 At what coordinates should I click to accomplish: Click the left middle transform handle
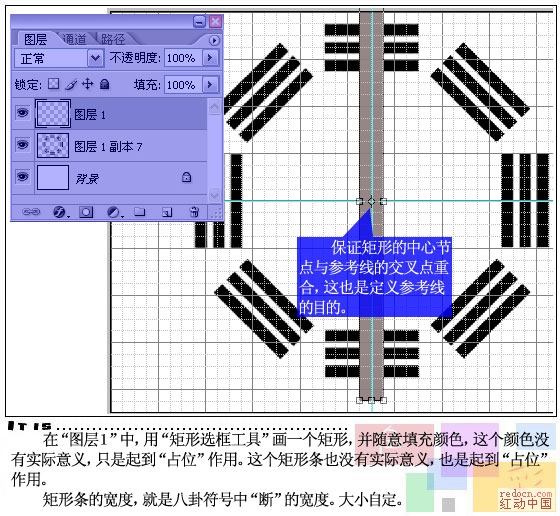coord(360,201)
